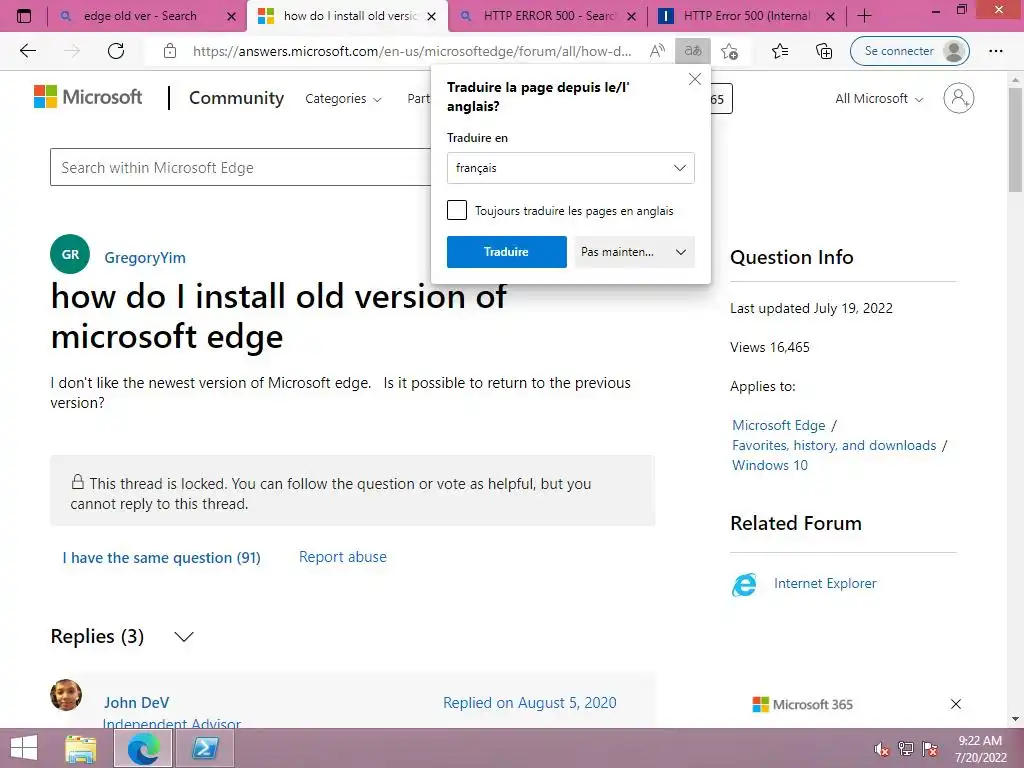
Task: Click the GR user avatar
Action: (x=70, y=254)
